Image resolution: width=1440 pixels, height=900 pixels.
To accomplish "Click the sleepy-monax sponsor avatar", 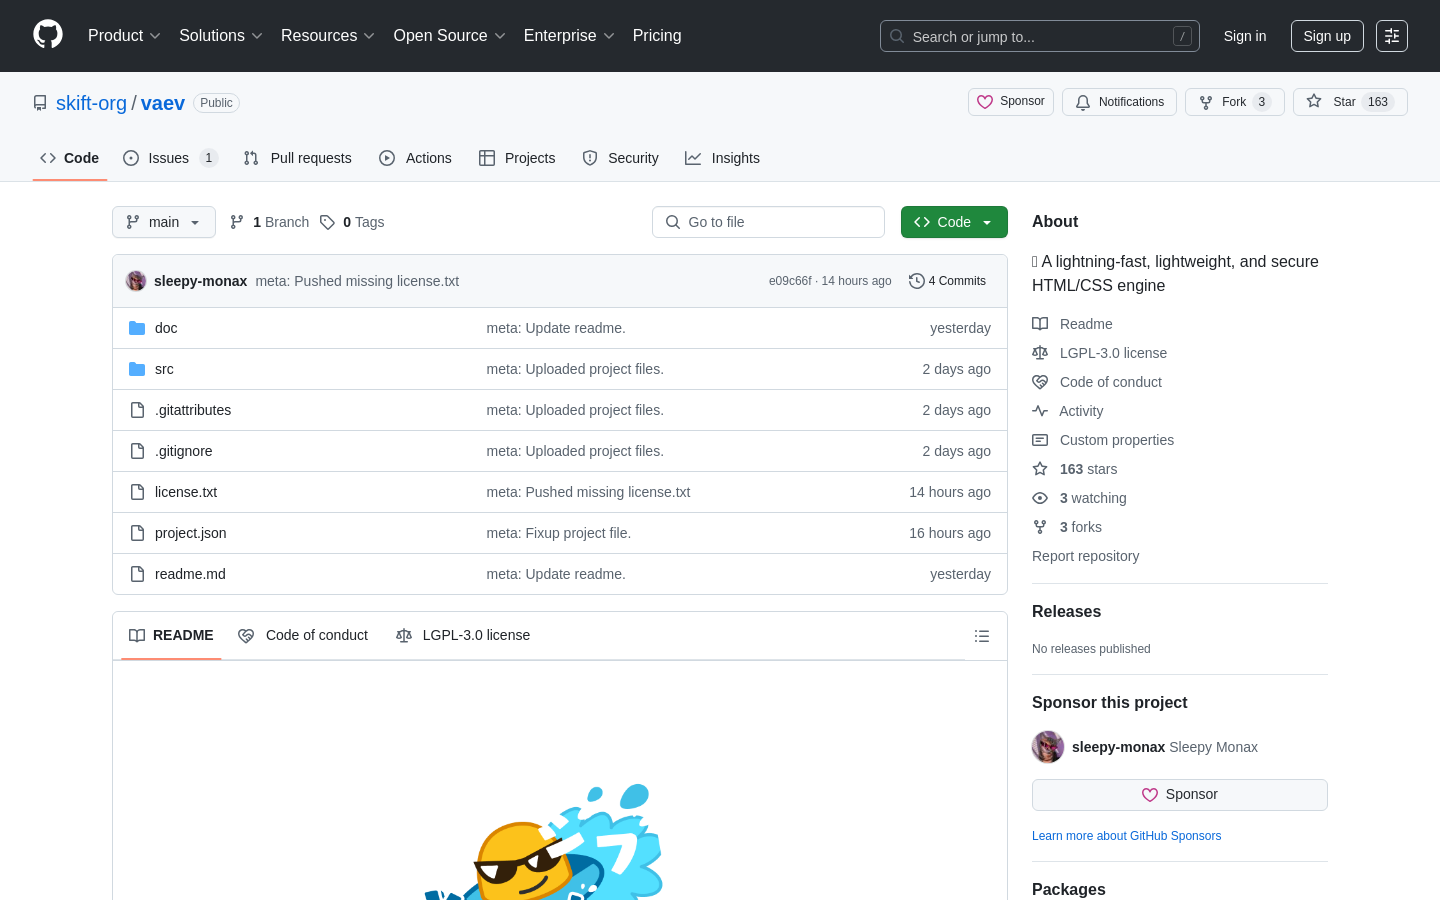I will point(1048,747).
